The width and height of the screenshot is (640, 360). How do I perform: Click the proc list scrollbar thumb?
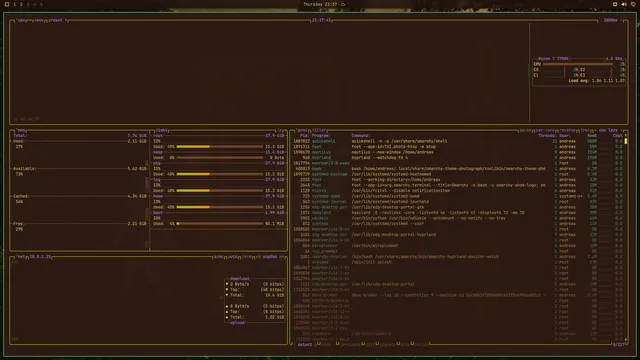[626, 141]
